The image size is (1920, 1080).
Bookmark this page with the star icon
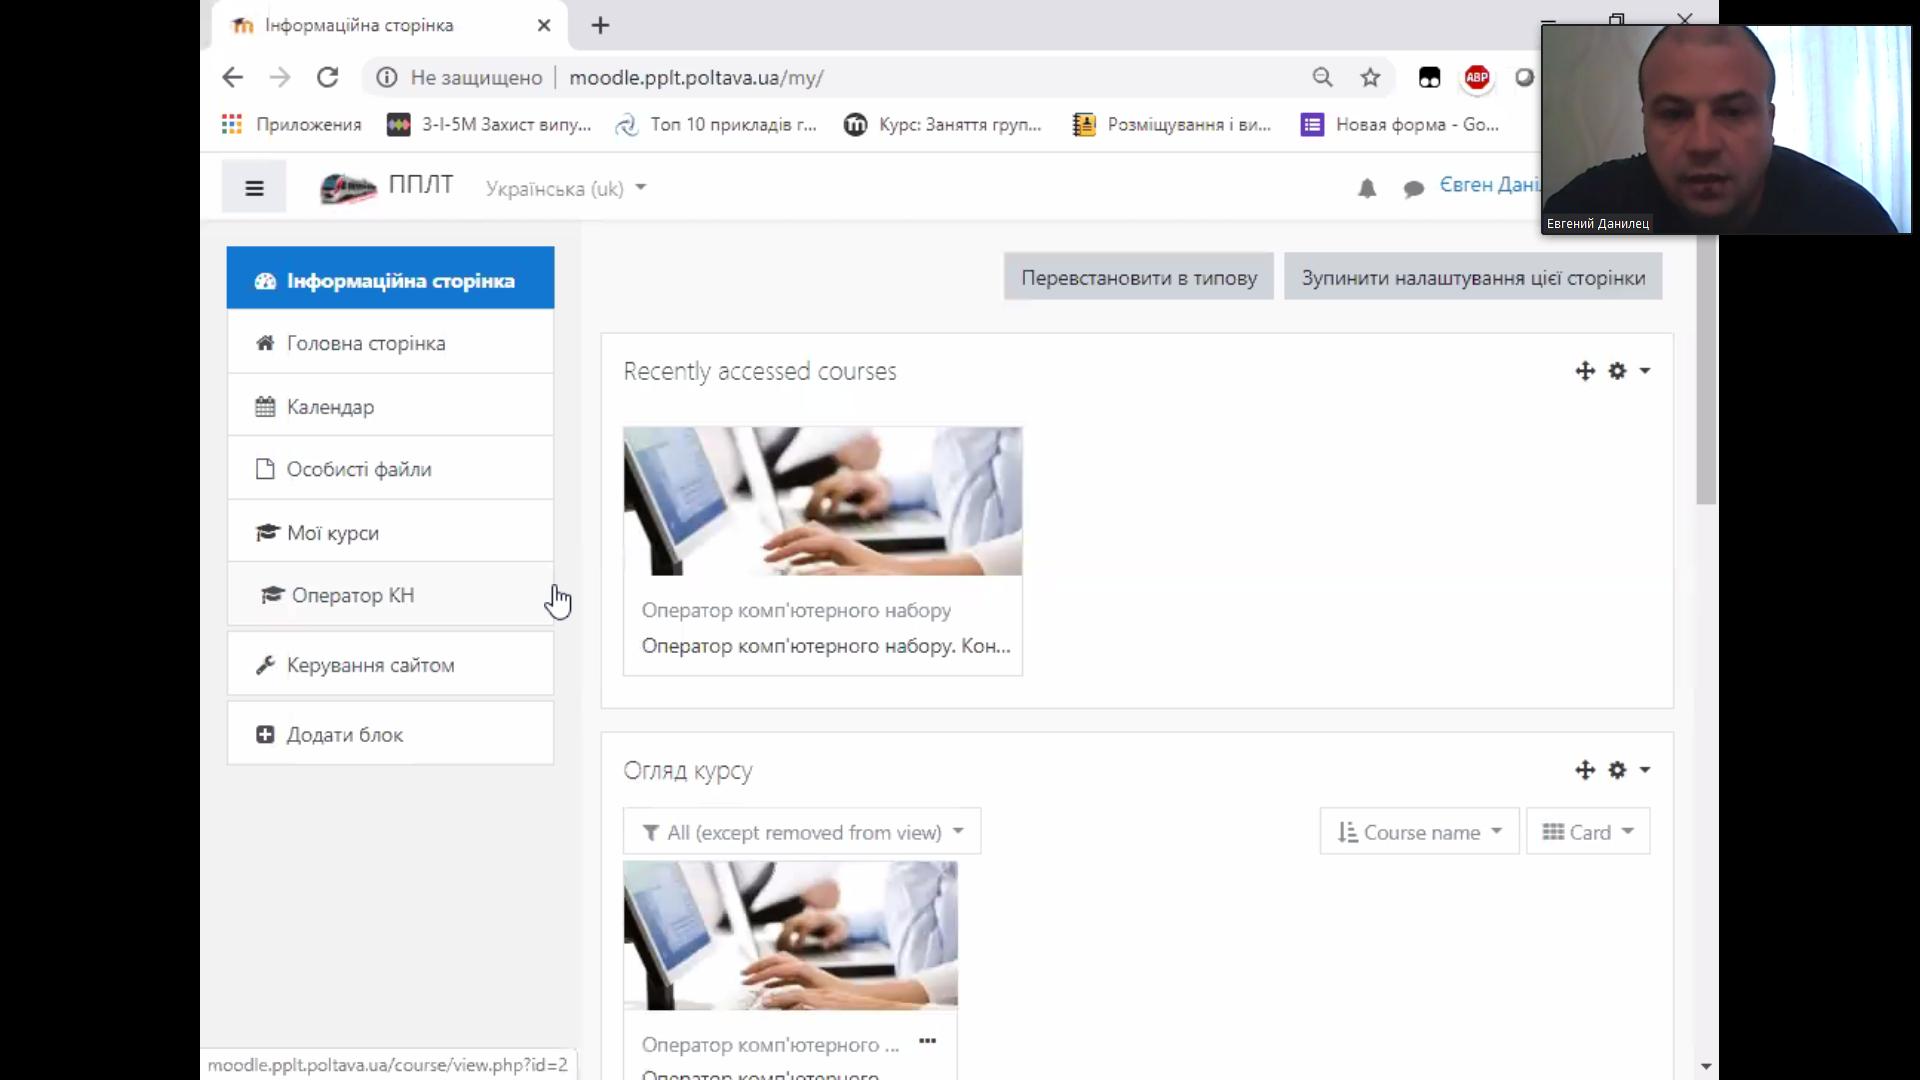click(1370, 78)
